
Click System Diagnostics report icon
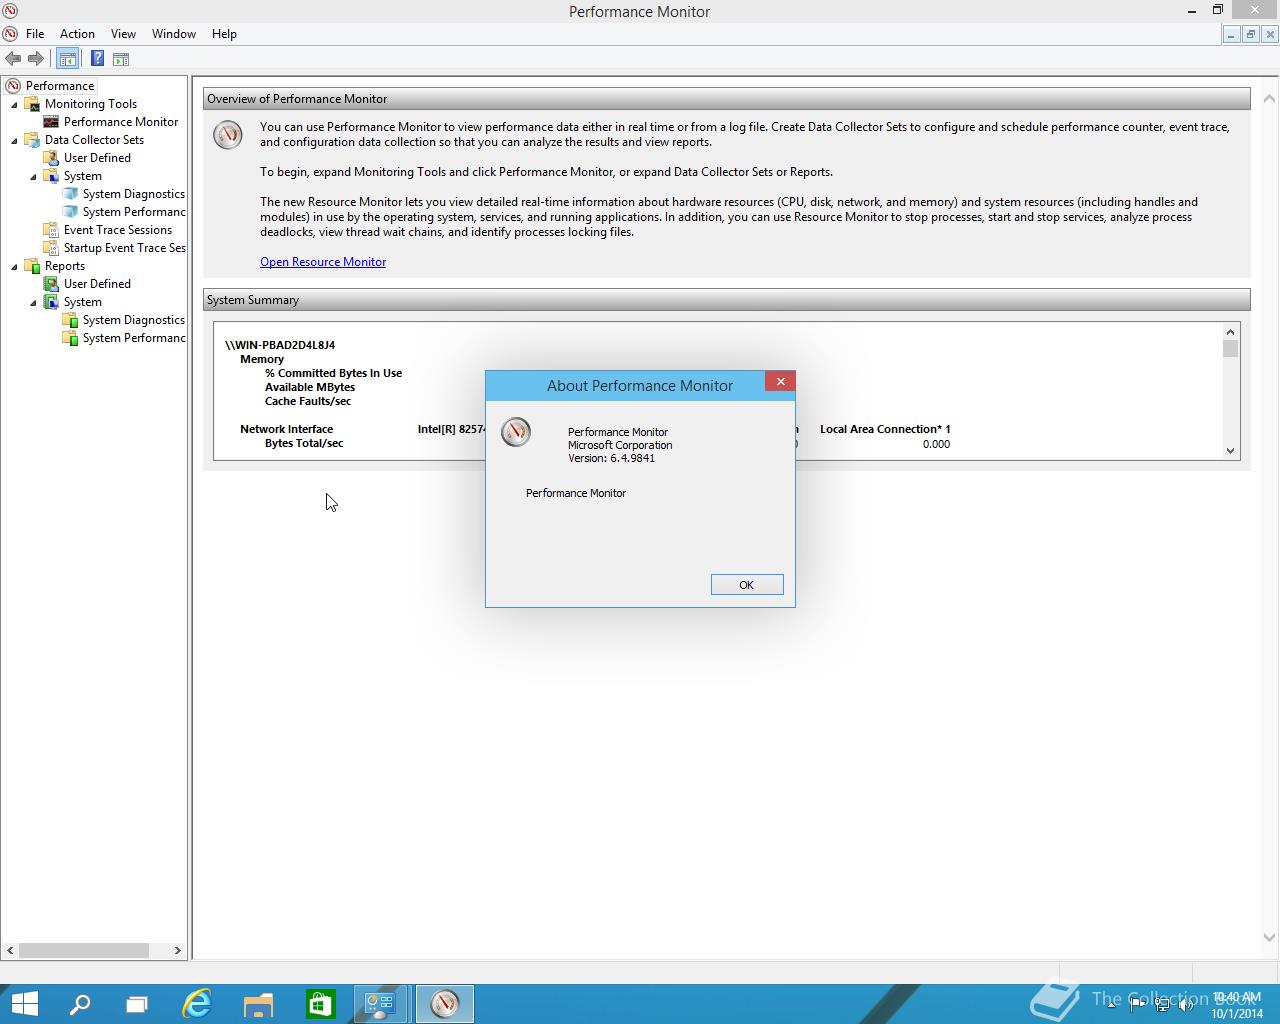tap(70, 320)
